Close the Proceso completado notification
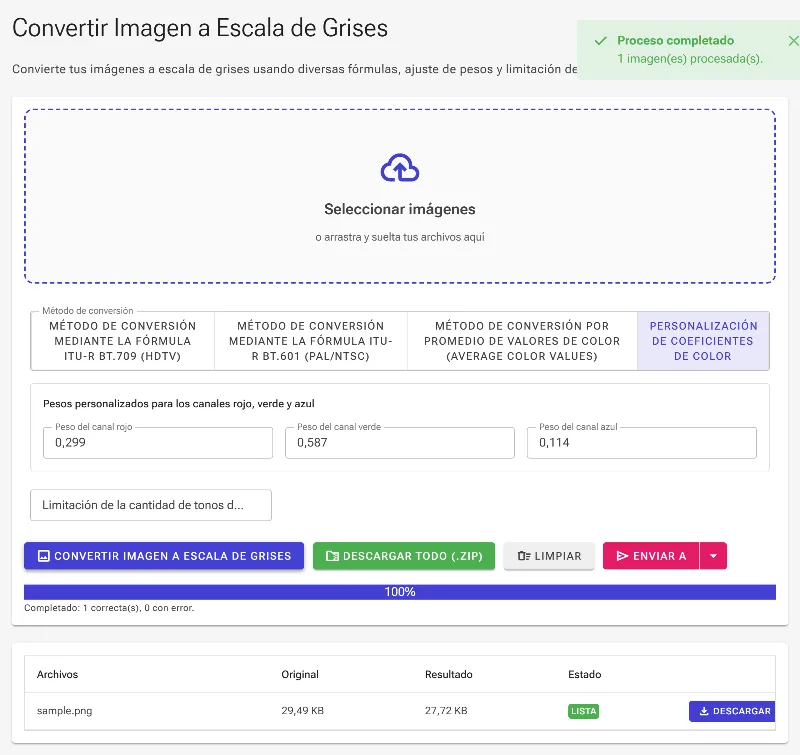Image resolution: width=800 pixels, height=755 pixels. point(793,41)
